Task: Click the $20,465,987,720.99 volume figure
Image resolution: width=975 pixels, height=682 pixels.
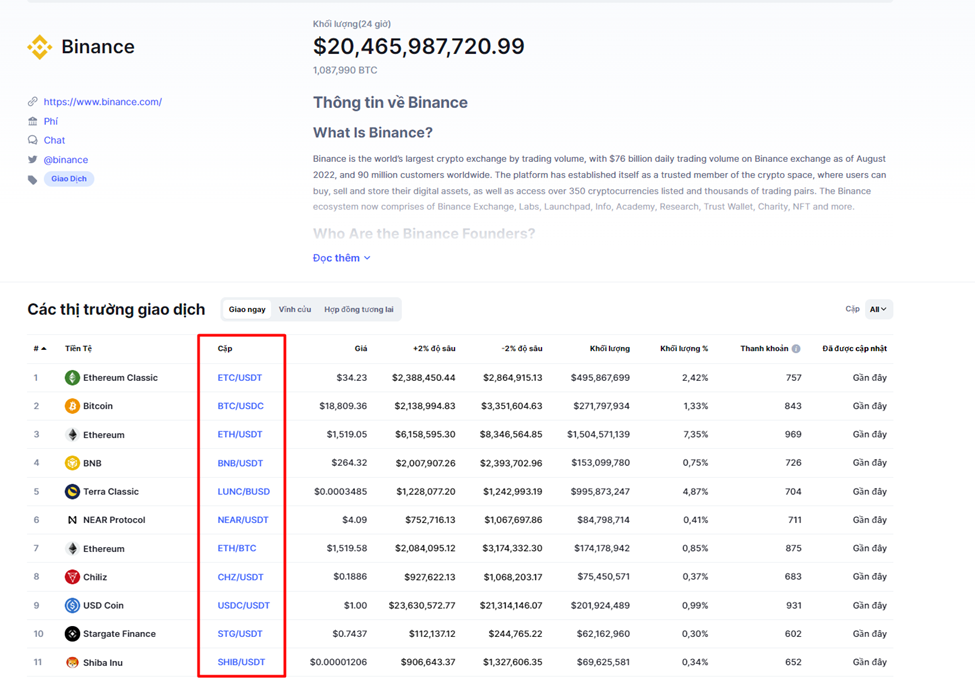Action: point(418,47)
